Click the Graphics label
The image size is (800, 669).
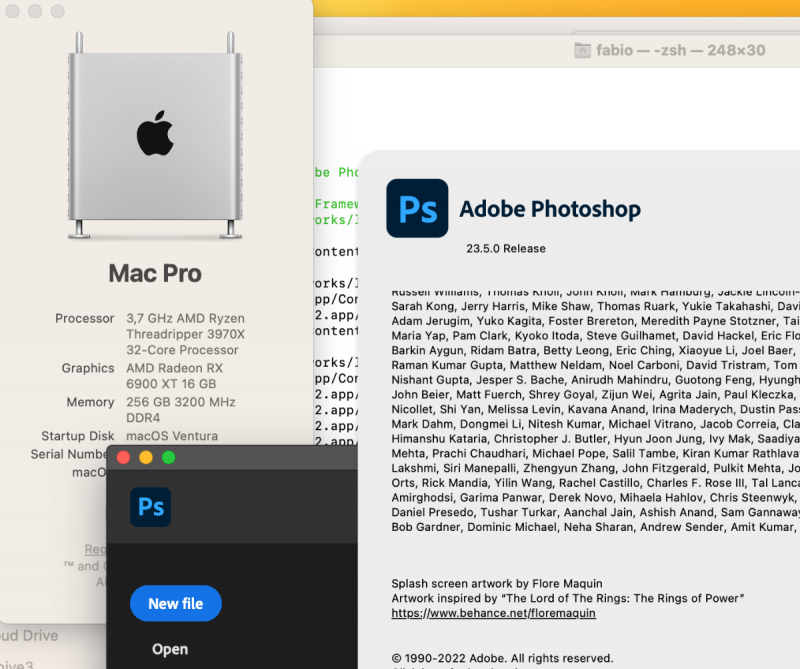click(x=88, y=368)
